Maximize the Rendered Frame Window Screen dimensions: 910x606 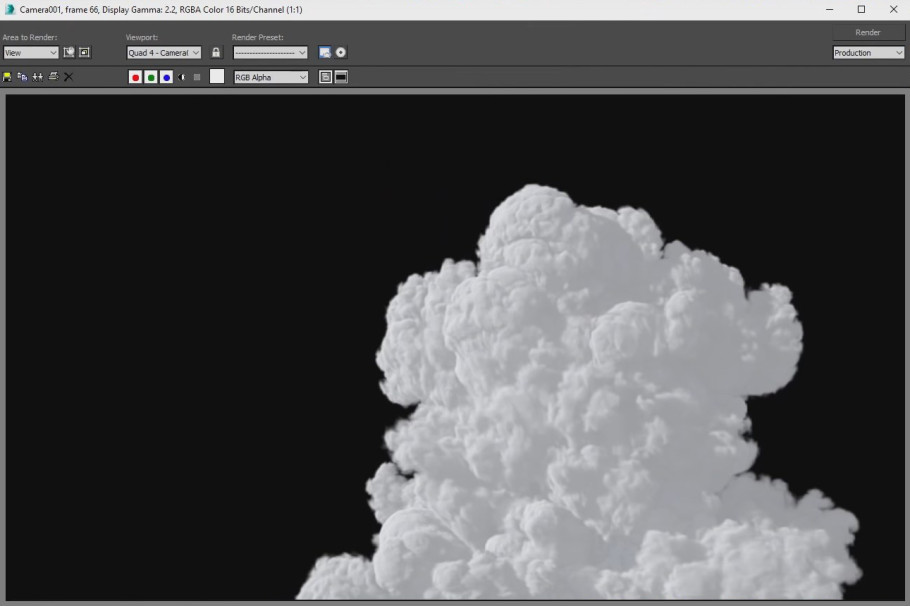pos(861,9)
